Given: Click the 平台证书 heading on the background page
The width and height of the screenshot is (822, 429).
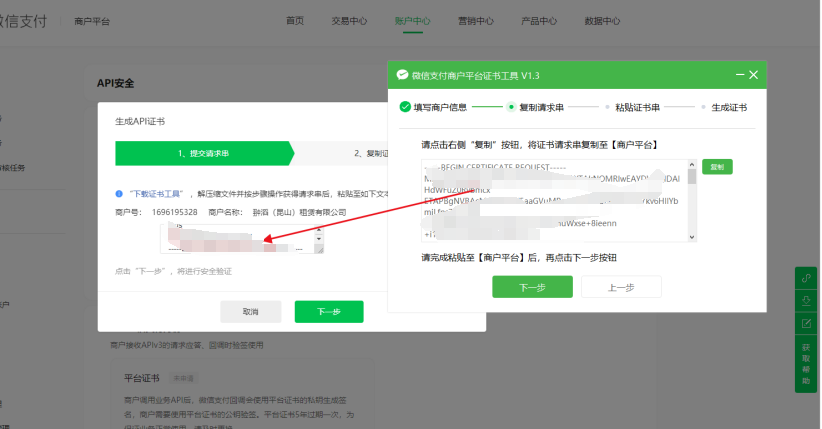Looking at the screenshot, I should click(142, 378).
